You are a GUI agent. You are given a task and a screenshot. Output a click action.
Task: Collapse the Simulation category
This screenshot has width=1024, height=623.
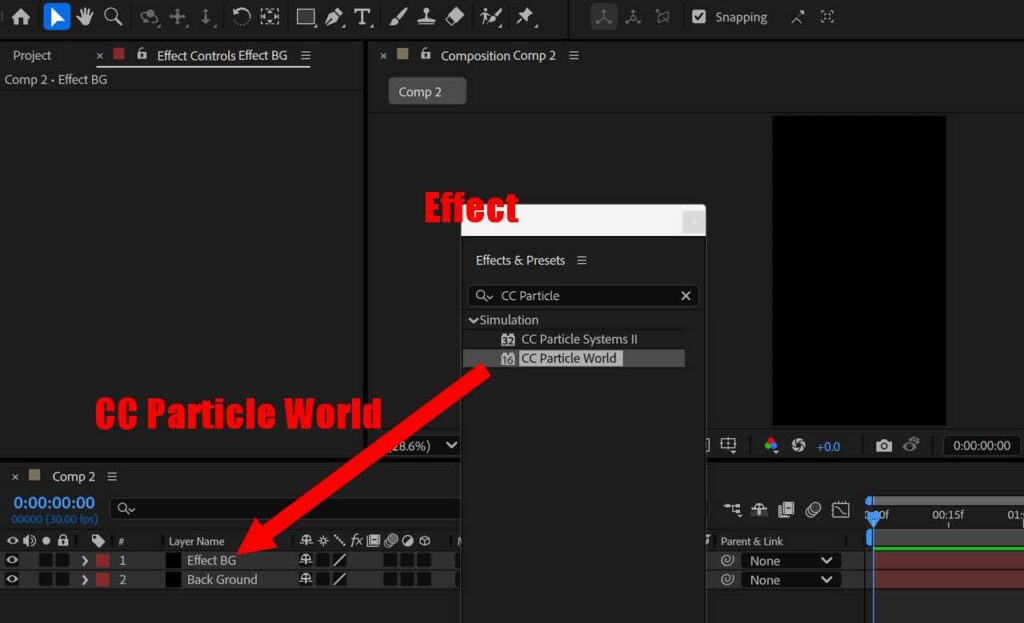(473, 320)
